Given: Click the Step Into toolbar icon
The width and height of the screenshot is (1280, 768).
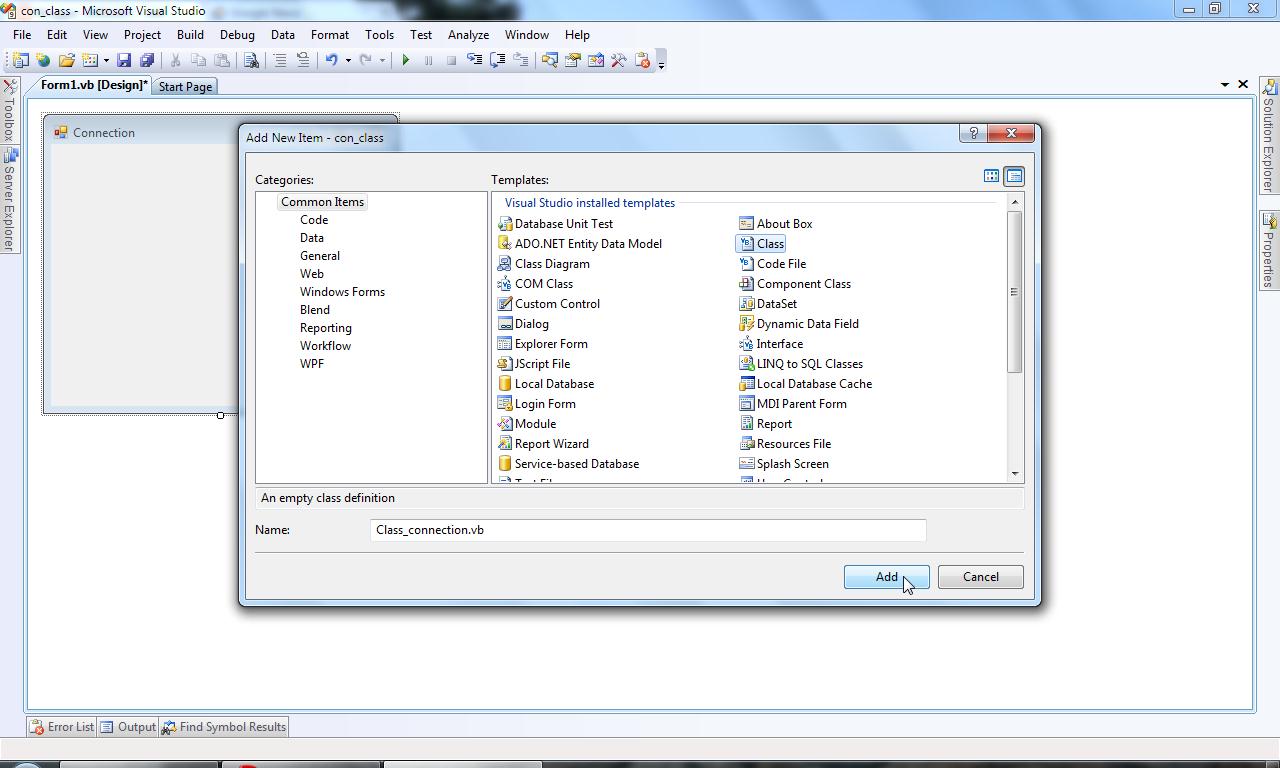Looking at the screenshot, I should 474,60.
